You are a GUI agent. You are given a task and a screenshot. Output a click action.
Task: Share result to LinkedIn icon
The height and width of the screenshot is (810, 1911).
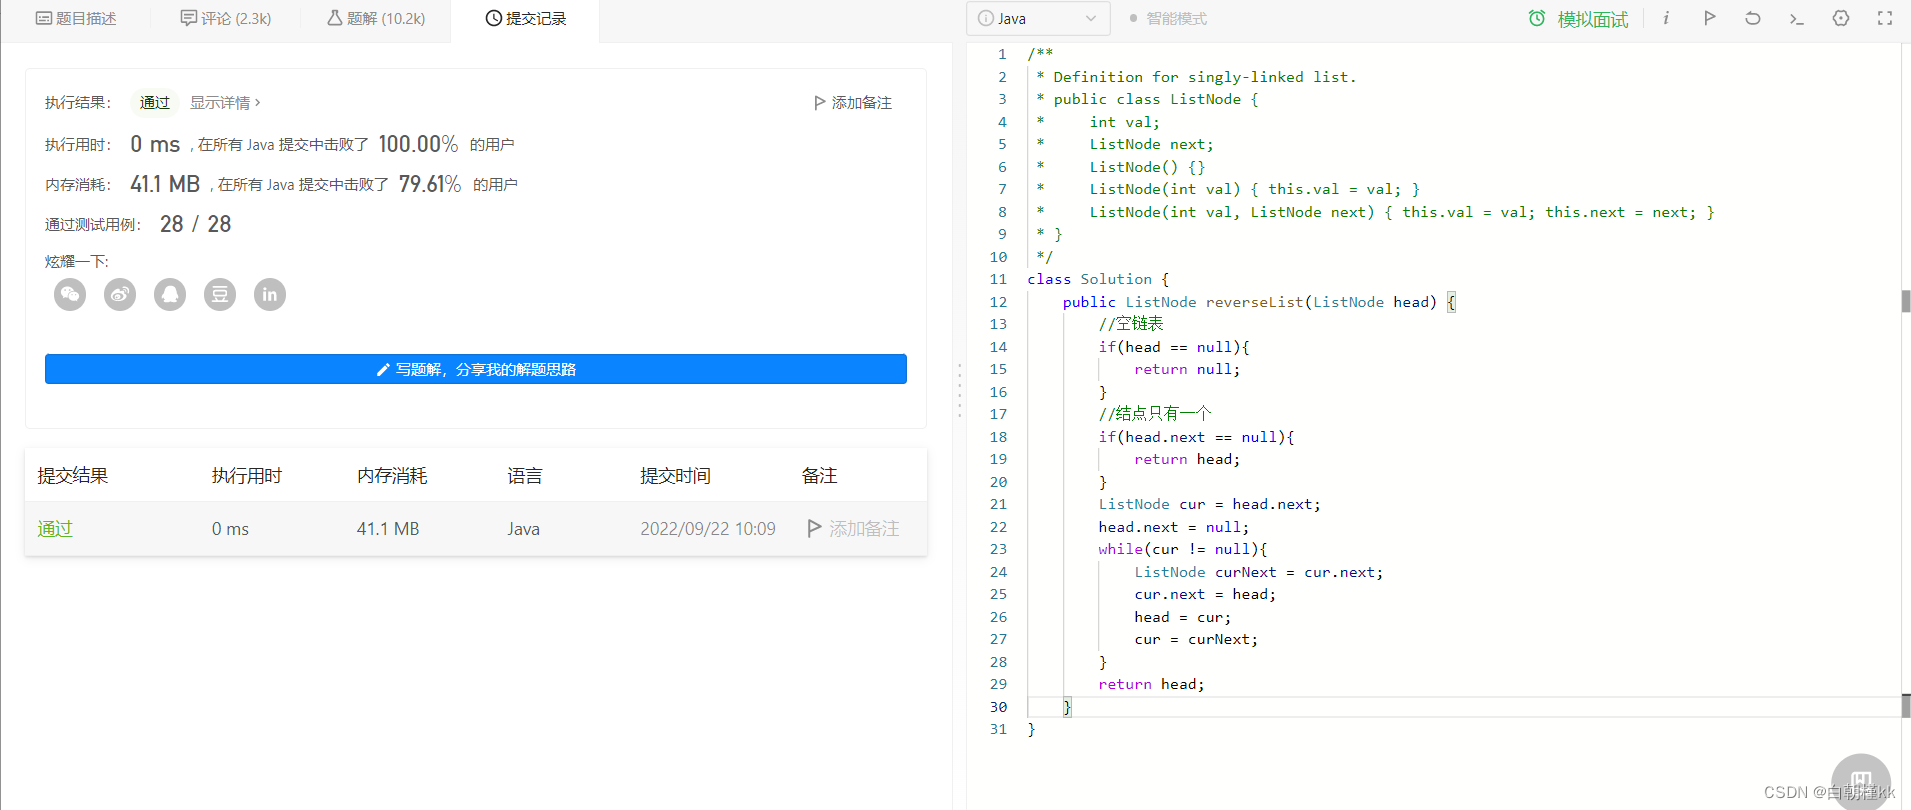tap(270, 295)
